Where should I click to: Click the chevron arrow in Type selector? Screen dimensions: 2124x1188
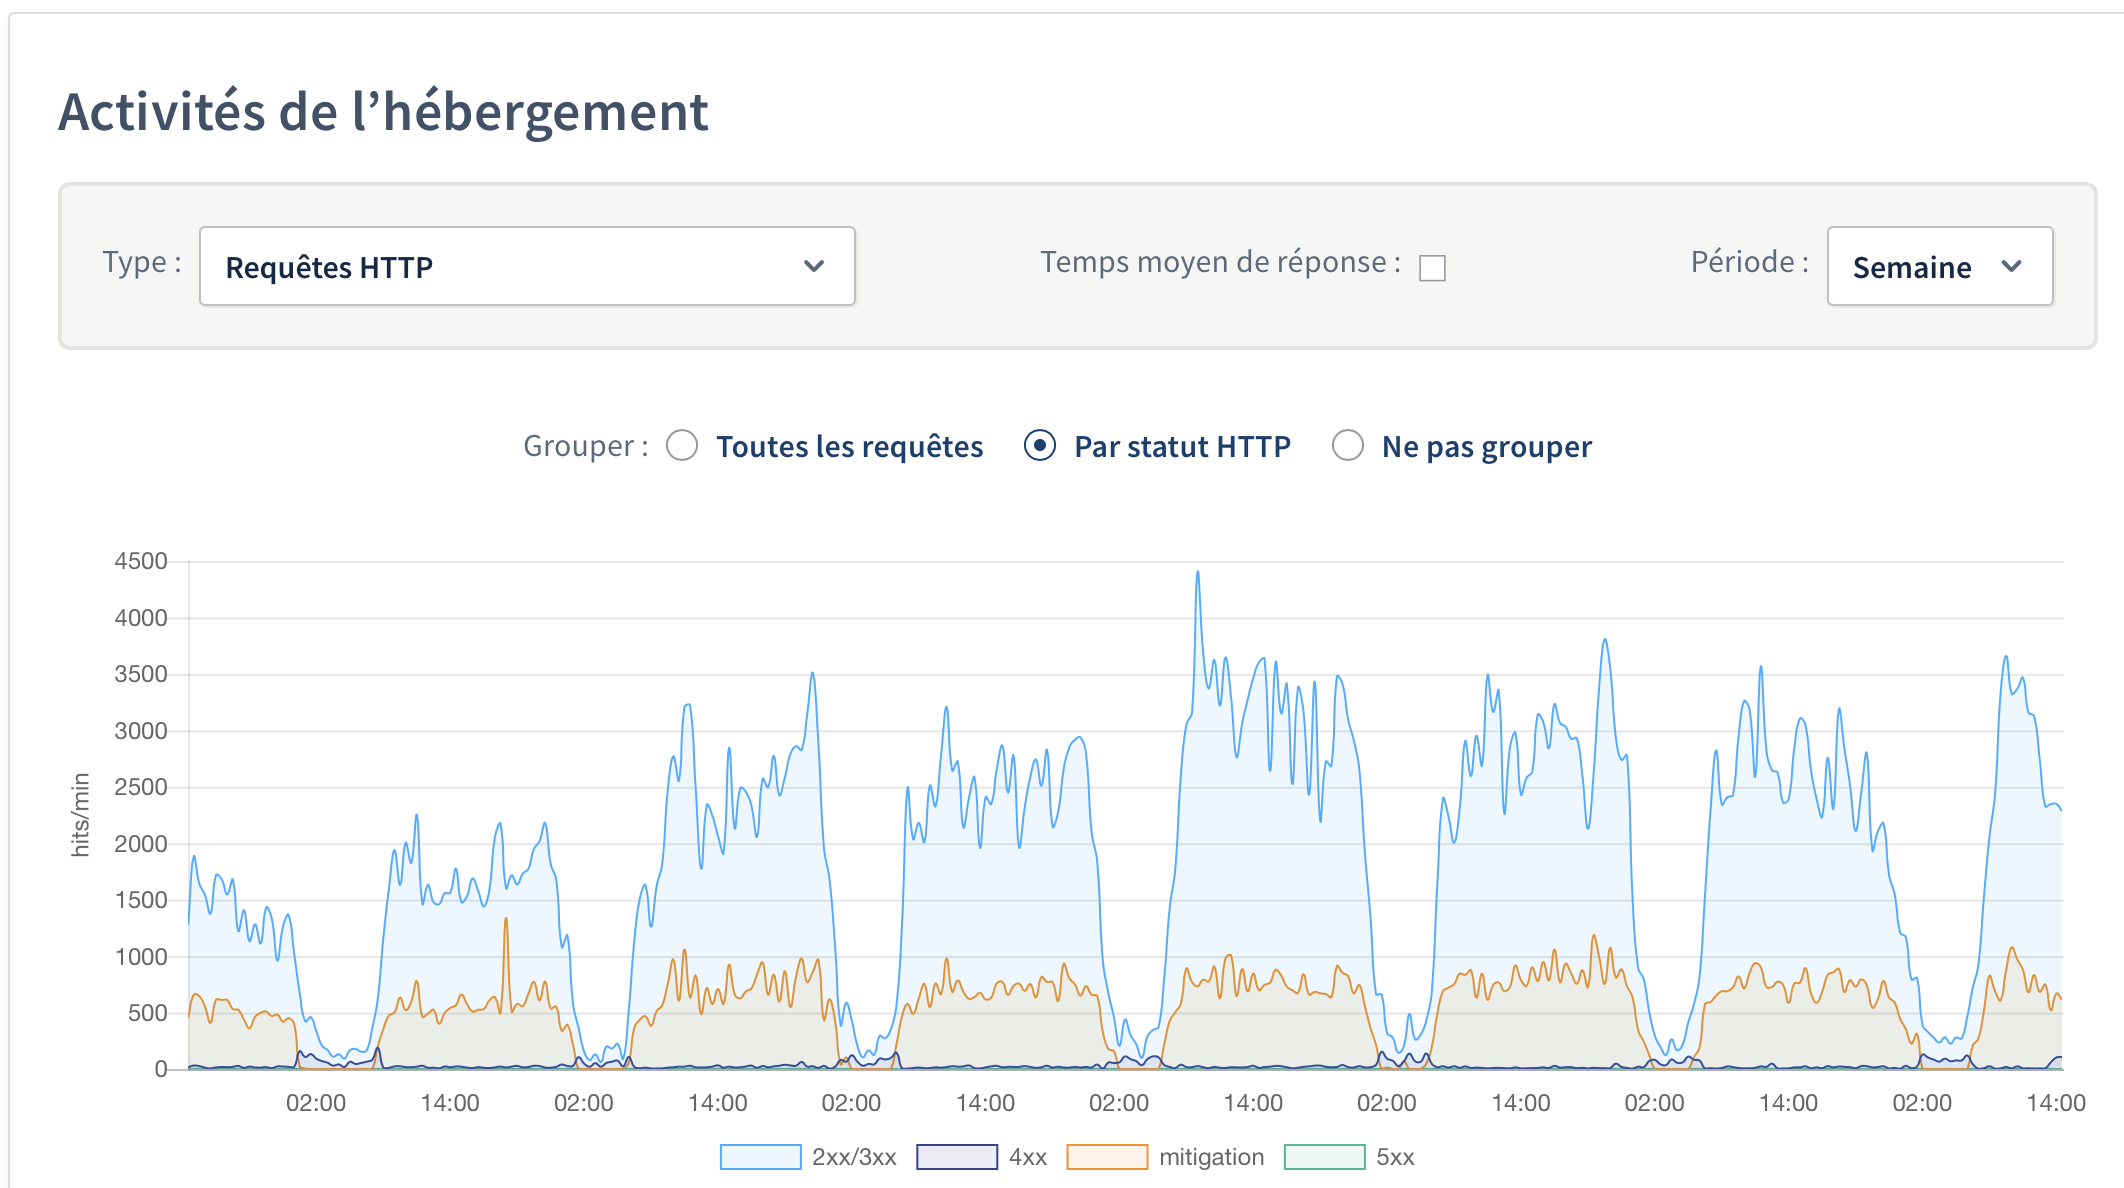tap(814, 266)
